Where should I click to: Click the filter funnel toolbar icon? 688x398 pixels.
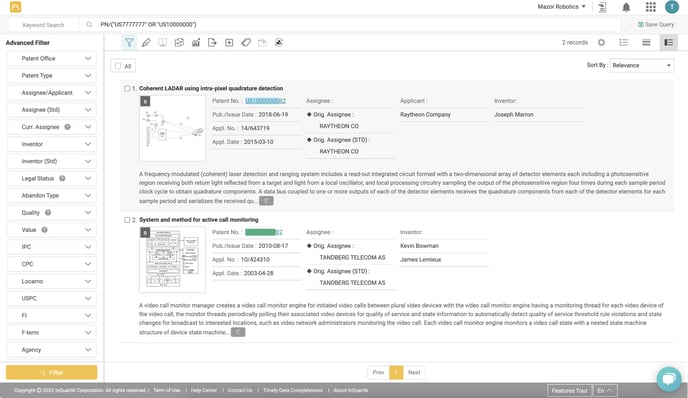click(129, 43)
